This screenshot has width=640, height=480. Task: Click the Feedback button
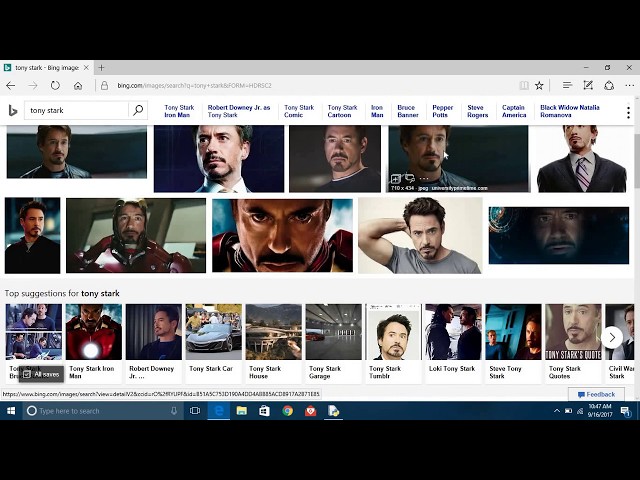pos(596,394)
